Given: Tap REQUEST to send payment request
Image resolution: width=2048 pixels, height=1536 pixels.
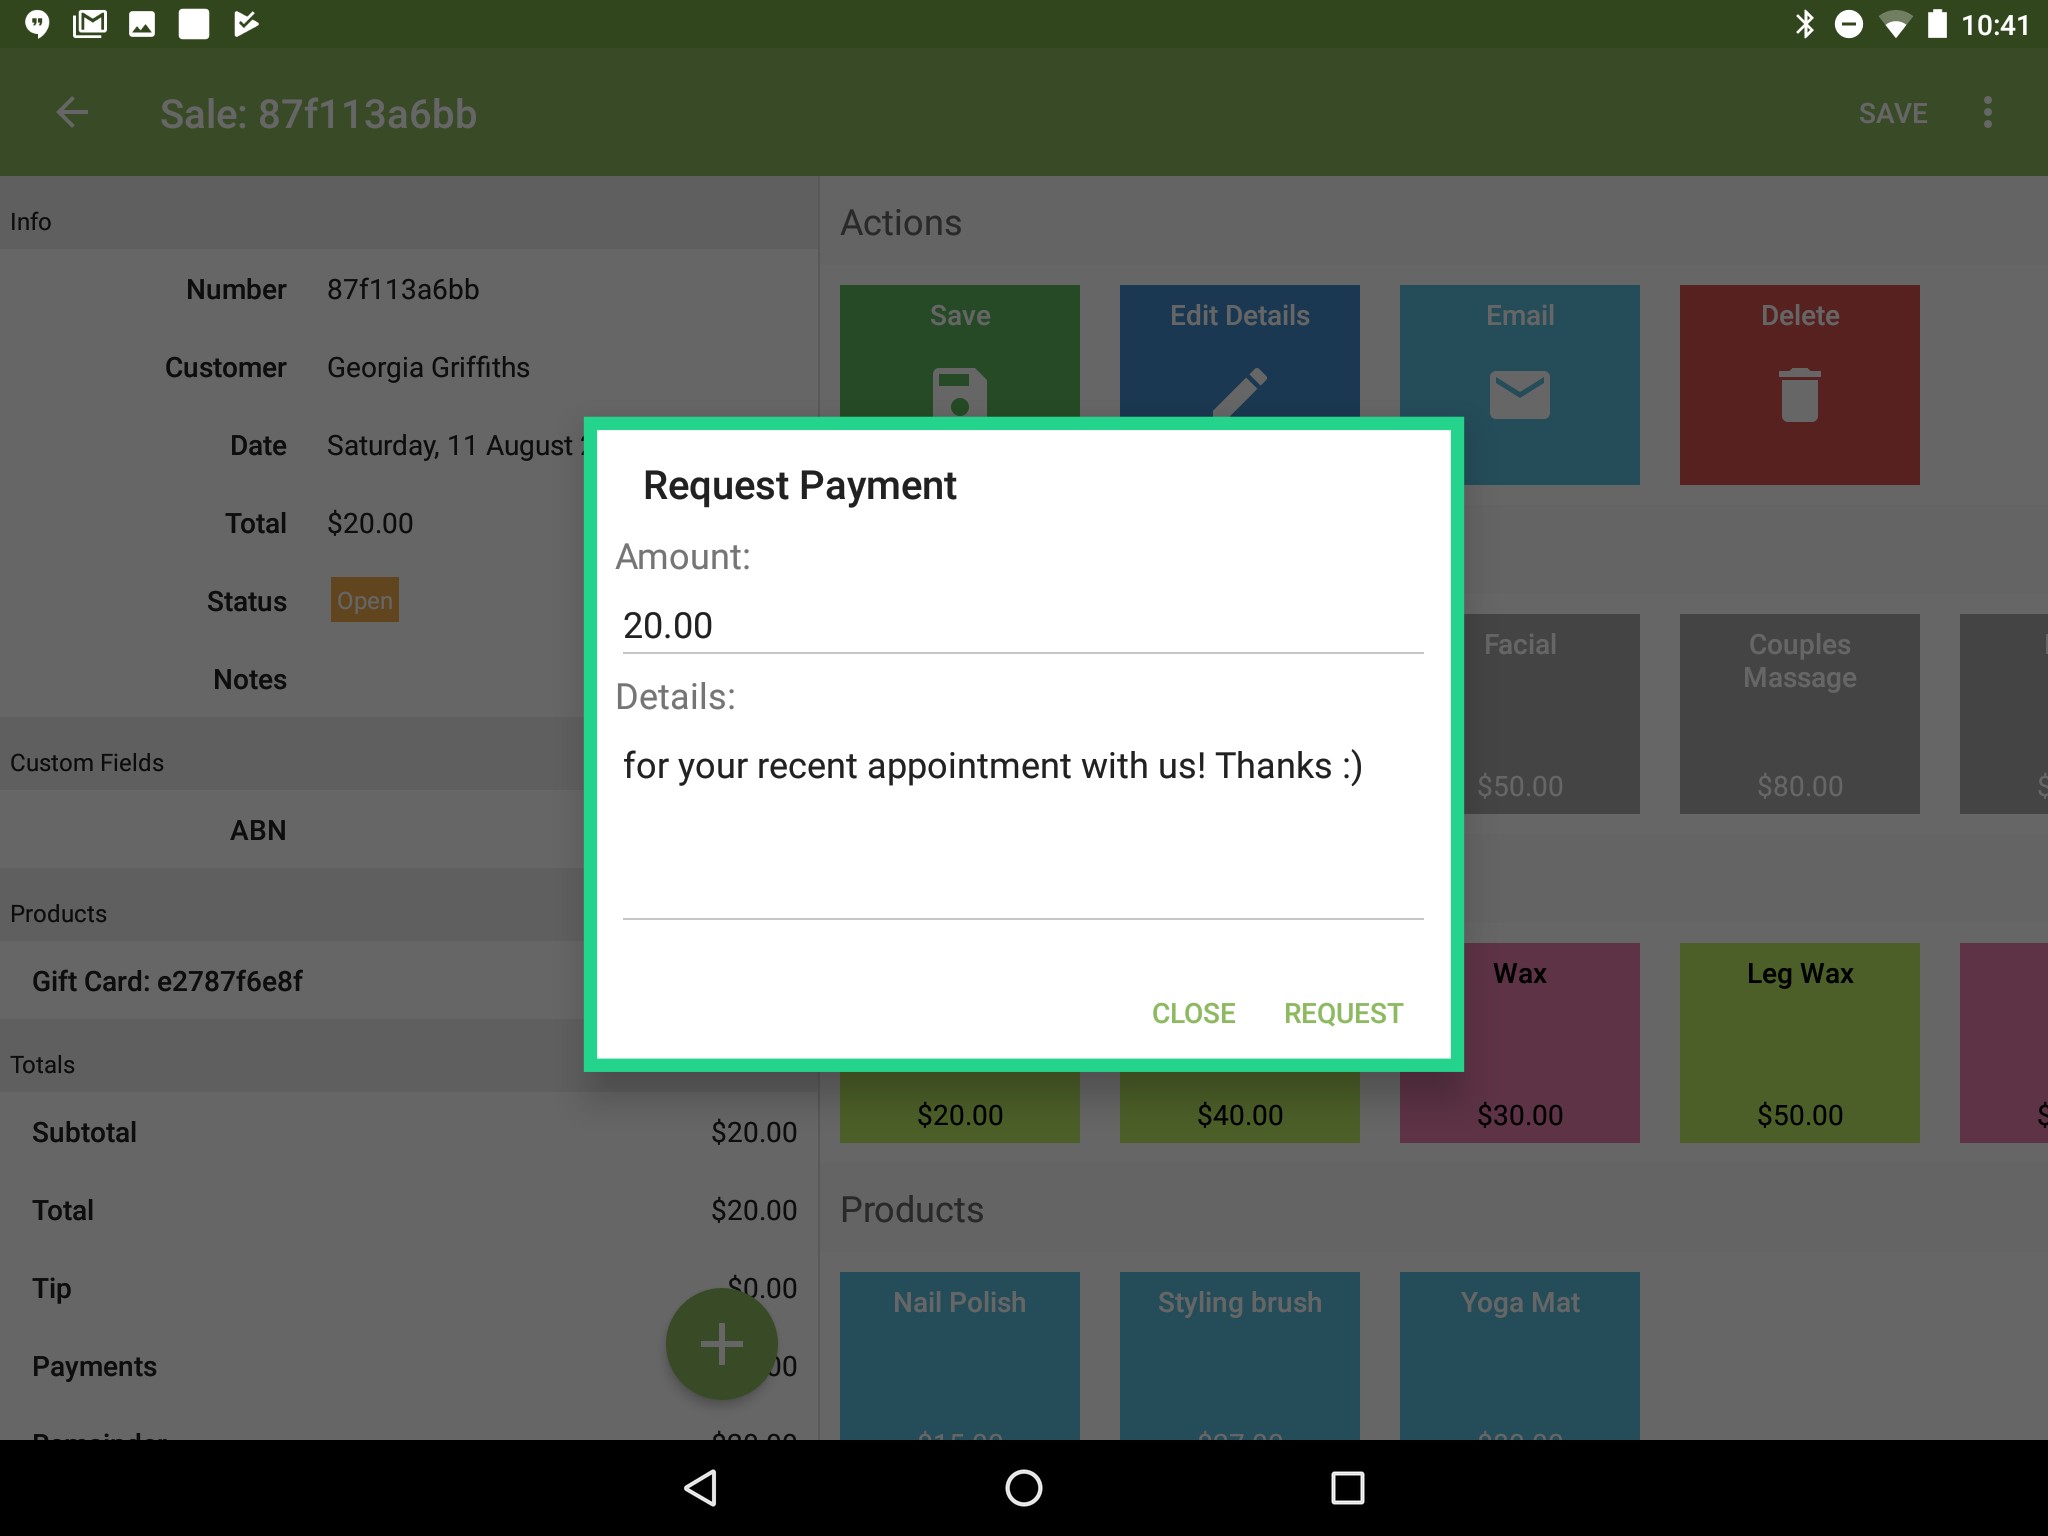Looking at the screenshot, I should (1343, 1013).
